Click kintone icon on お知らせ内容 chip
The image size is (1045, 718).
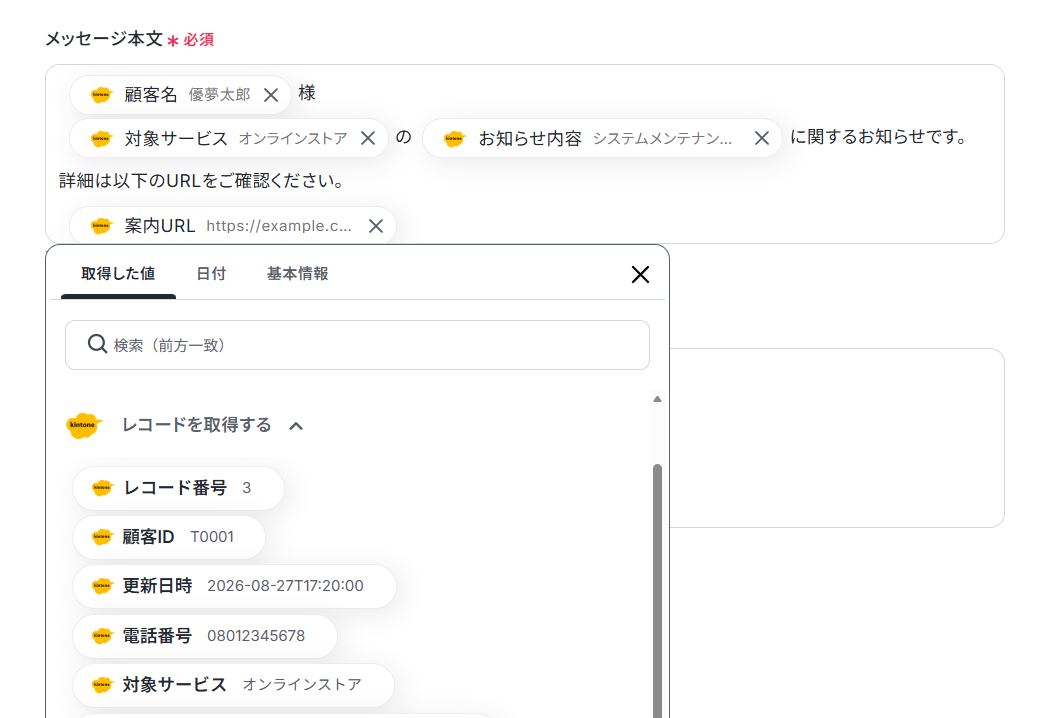click(455, 139)
